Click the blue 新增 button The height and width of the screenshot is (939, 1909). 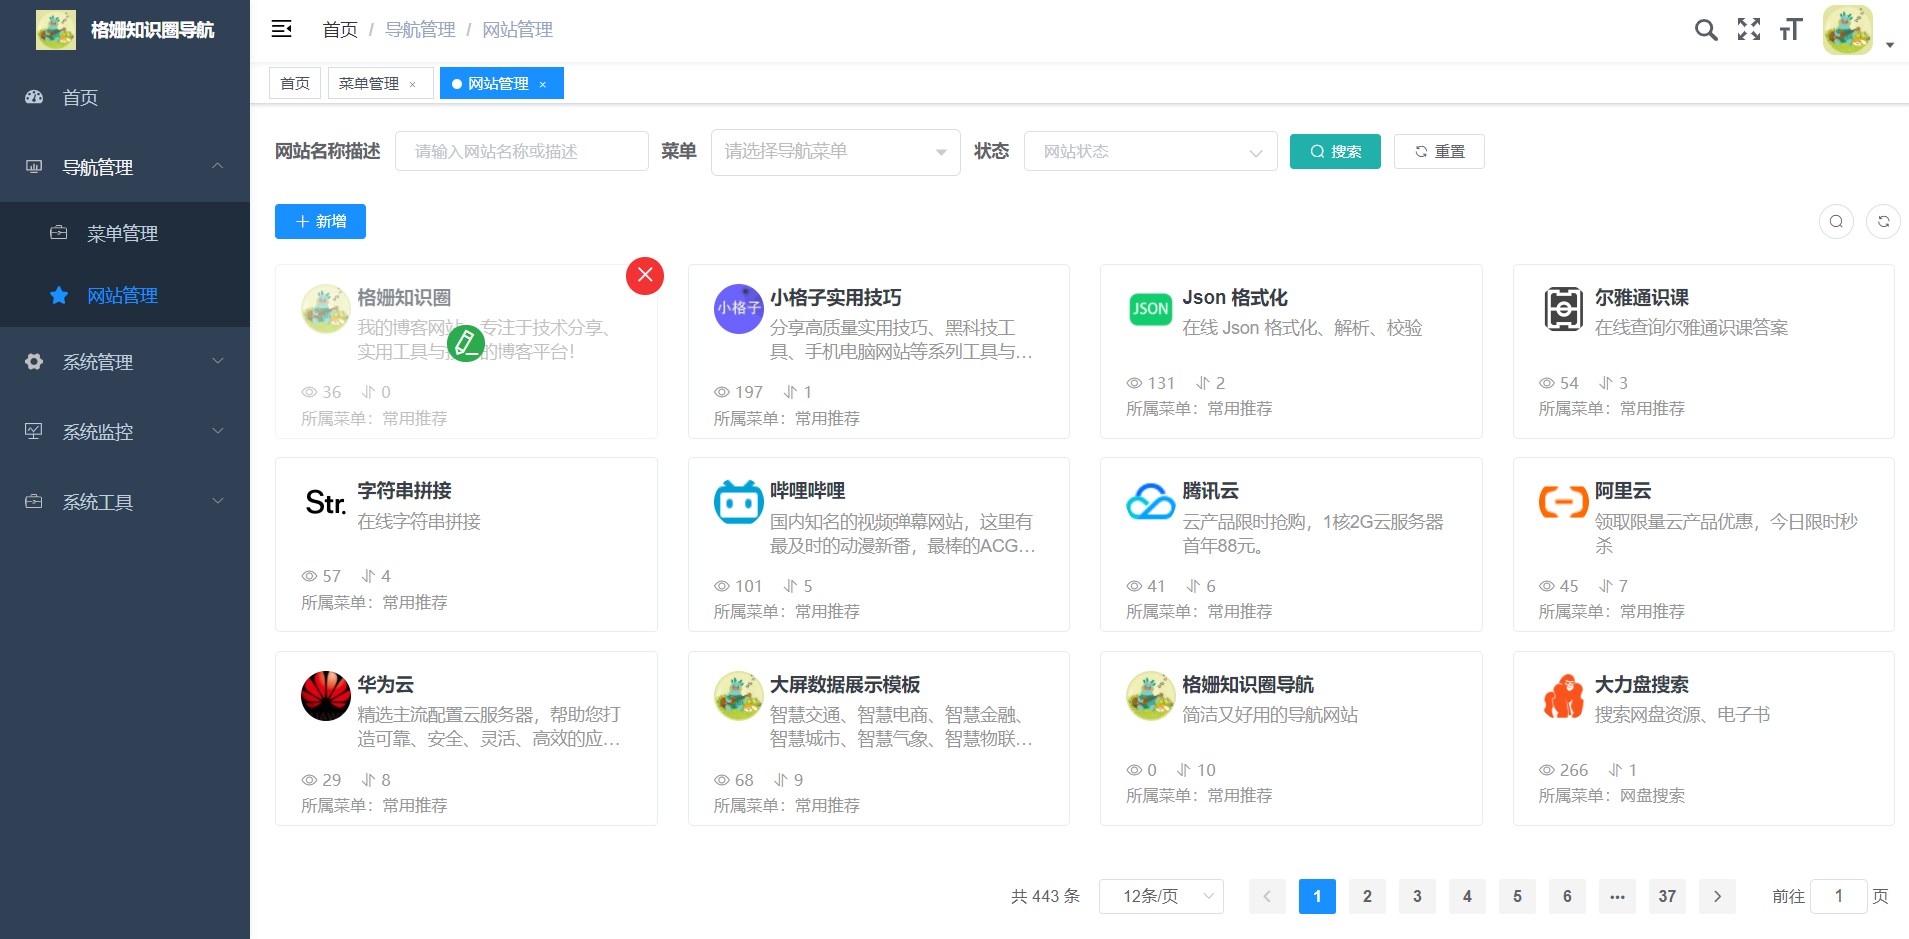[320, 221]
